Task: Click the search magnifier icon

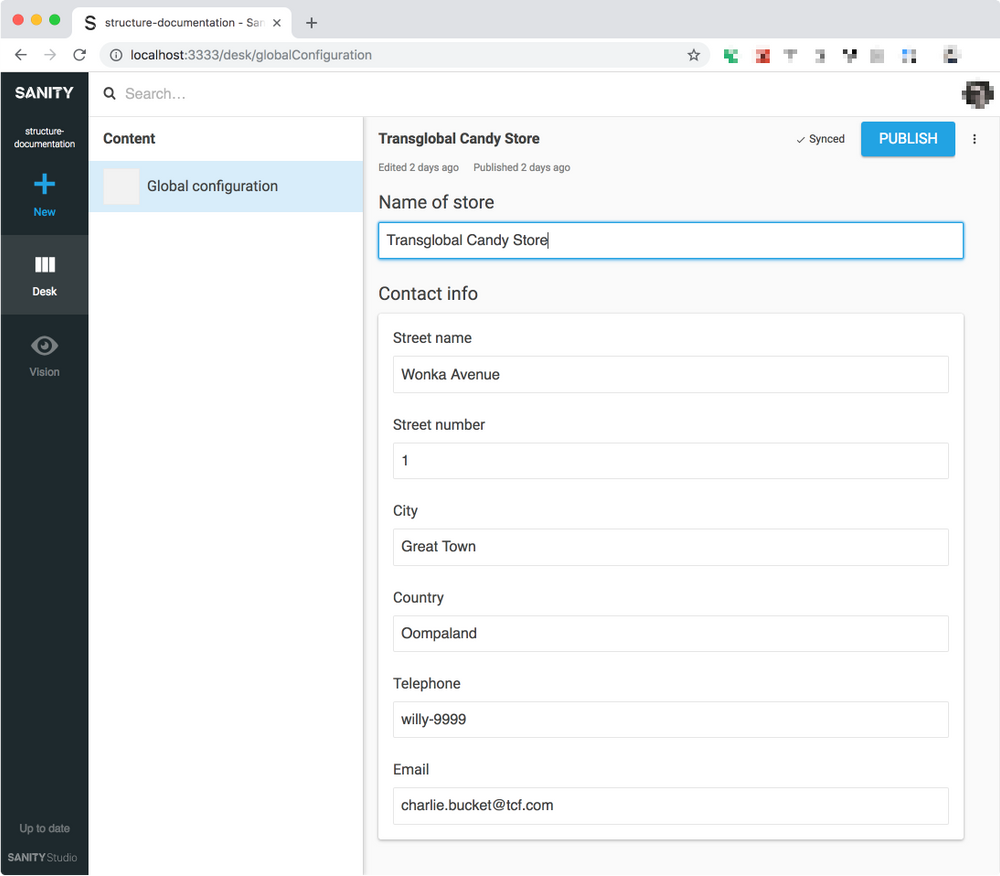Action: 110,94
